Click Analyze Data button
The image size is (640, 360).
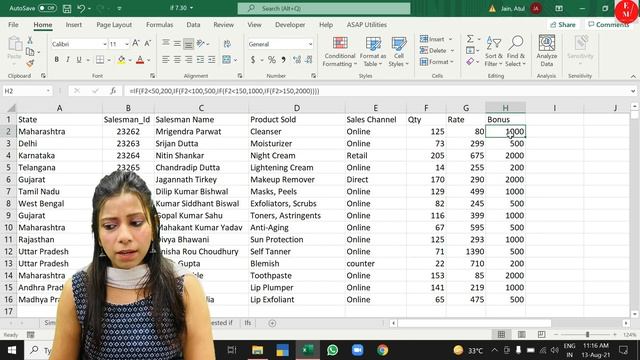(x=547, y=51)
